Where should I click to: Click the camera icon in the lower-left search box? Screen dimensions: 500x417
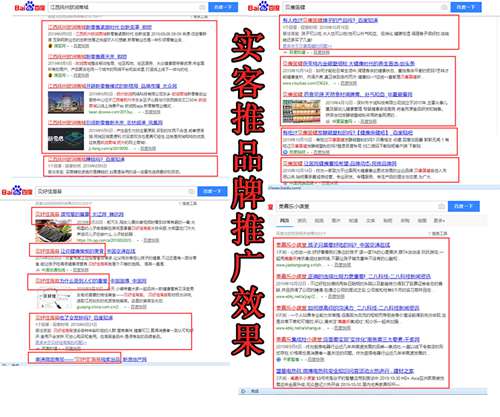[191, 191]
